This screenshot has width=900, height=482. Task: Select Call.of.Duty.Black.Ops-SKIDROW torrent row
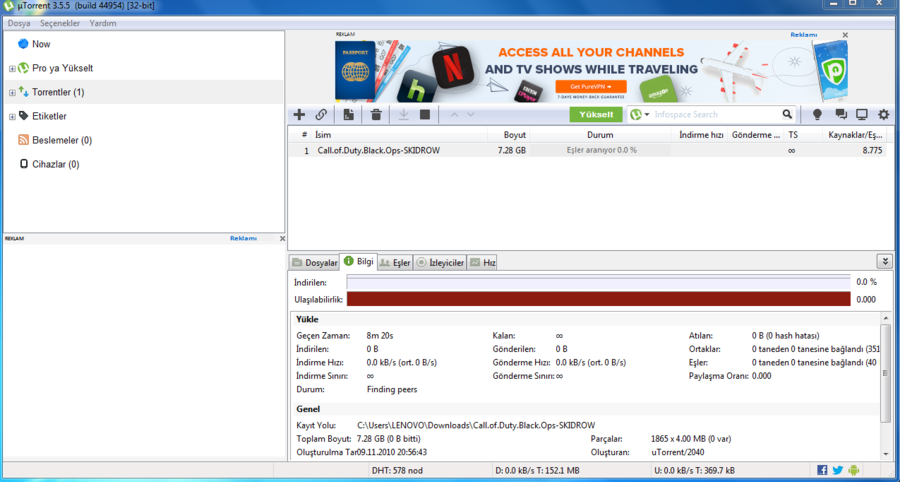(587, 150)
